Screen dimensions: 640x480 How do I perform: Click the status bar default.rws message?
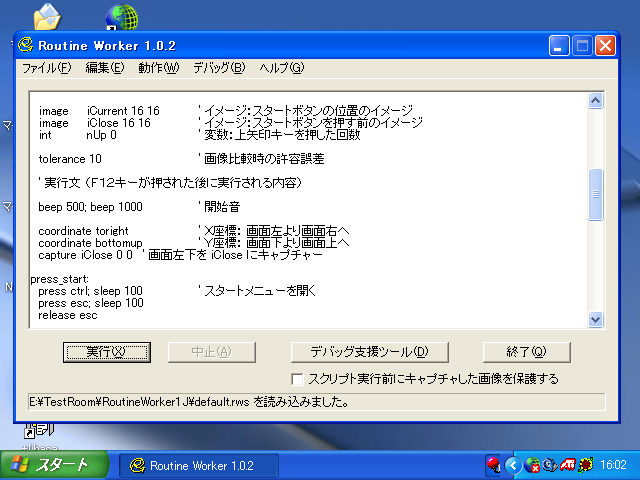pyautogui.click(x=317, y=402)
